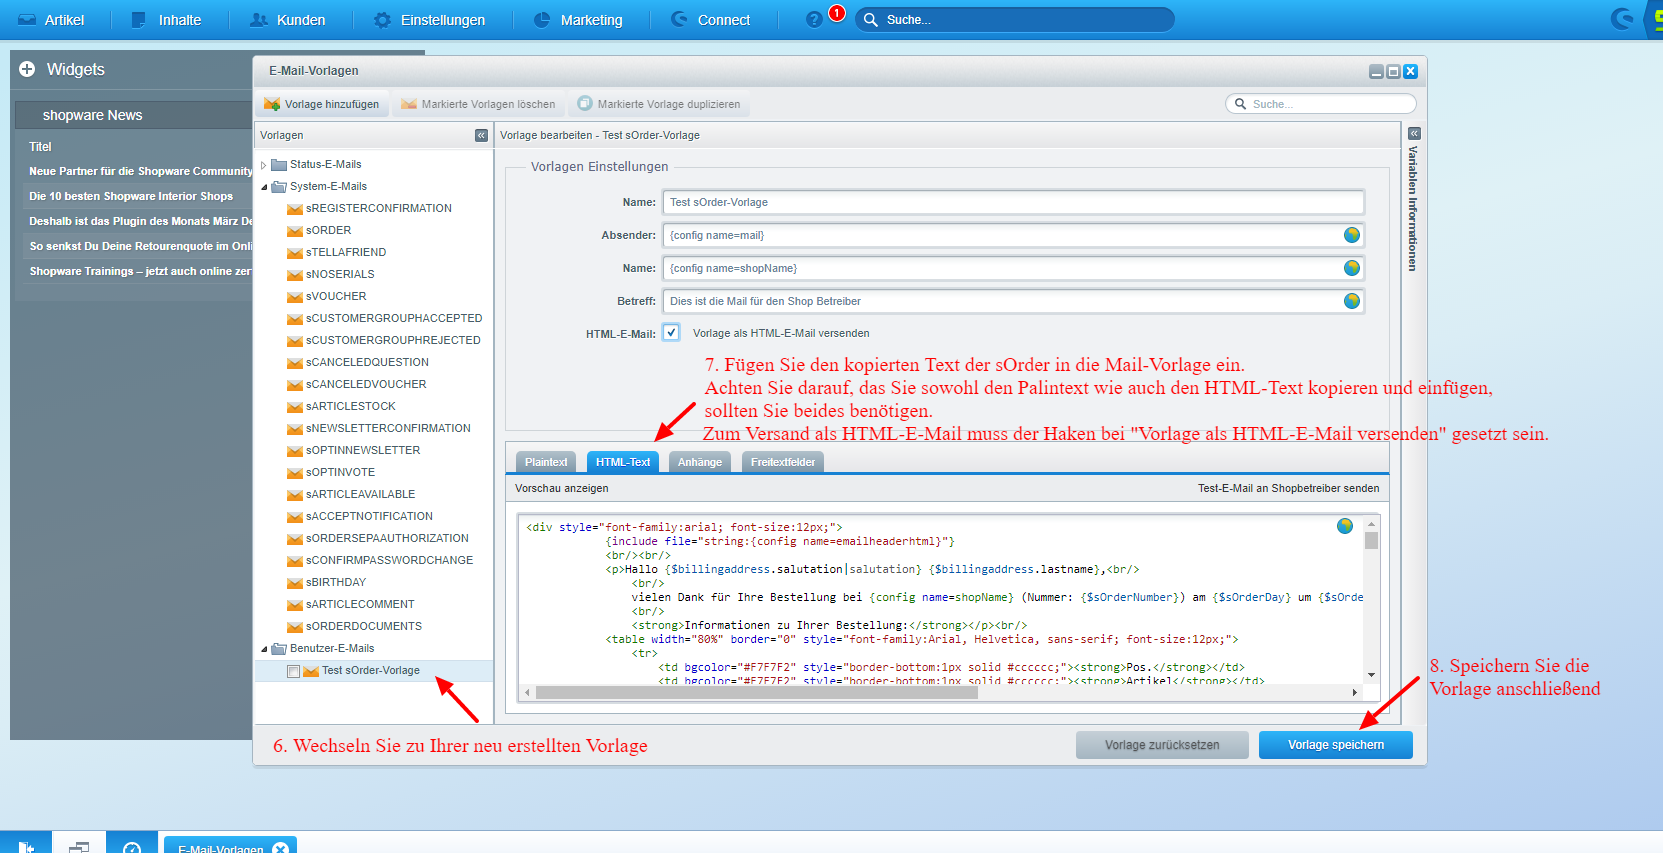Click 'Vorlage hinzufügen' button
The image size is (1663, 853).
tap(322, 104)
